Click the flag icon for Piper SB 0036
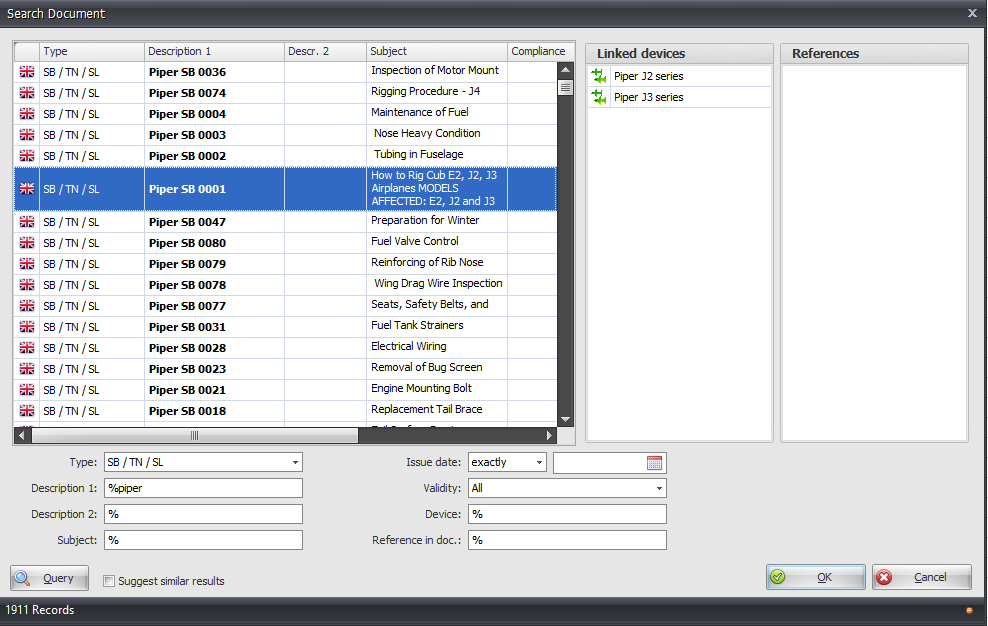The width and height of the screenshot is (988, 626). pyautogui.click(x=27, y=72)
